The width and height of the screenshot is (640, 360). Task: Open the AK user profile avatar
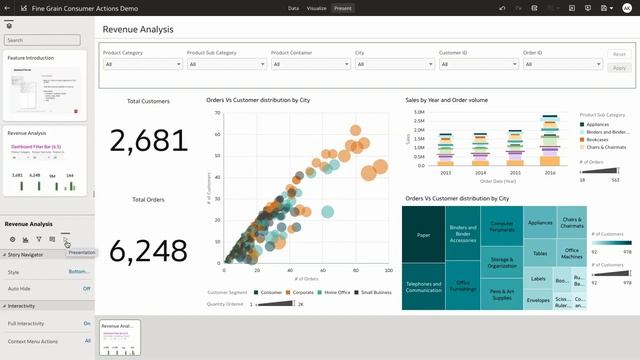point(627,8)
